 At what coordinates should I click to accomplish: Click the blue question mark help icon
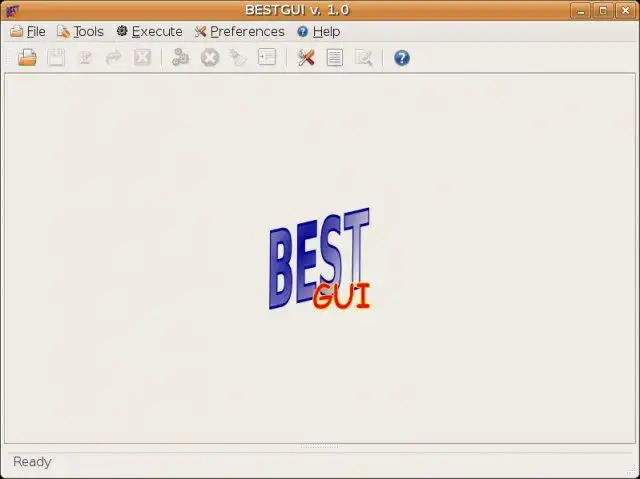[402, 58]
